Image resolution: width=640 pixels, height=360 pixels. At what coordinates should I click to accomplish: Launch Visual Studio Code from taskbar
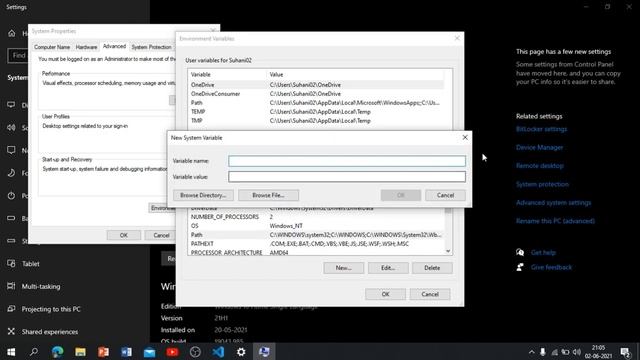pyautogui.click(x=218, y=352)
